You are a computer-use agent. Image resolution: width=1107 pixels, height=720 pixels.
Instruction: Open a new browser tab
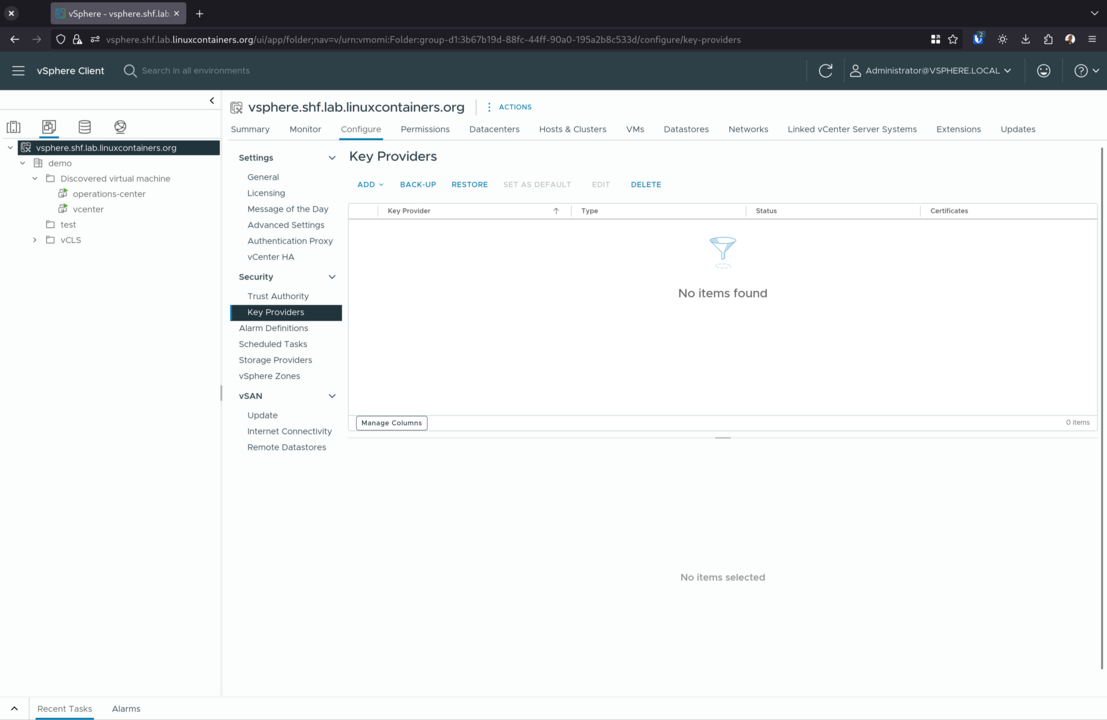(x=200, y=13)
